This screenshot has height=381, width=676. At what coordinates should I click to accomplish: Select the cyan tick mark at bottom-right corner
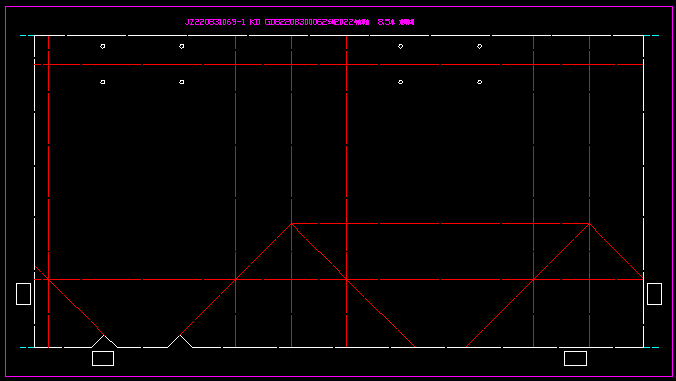[x=651, y=347]
